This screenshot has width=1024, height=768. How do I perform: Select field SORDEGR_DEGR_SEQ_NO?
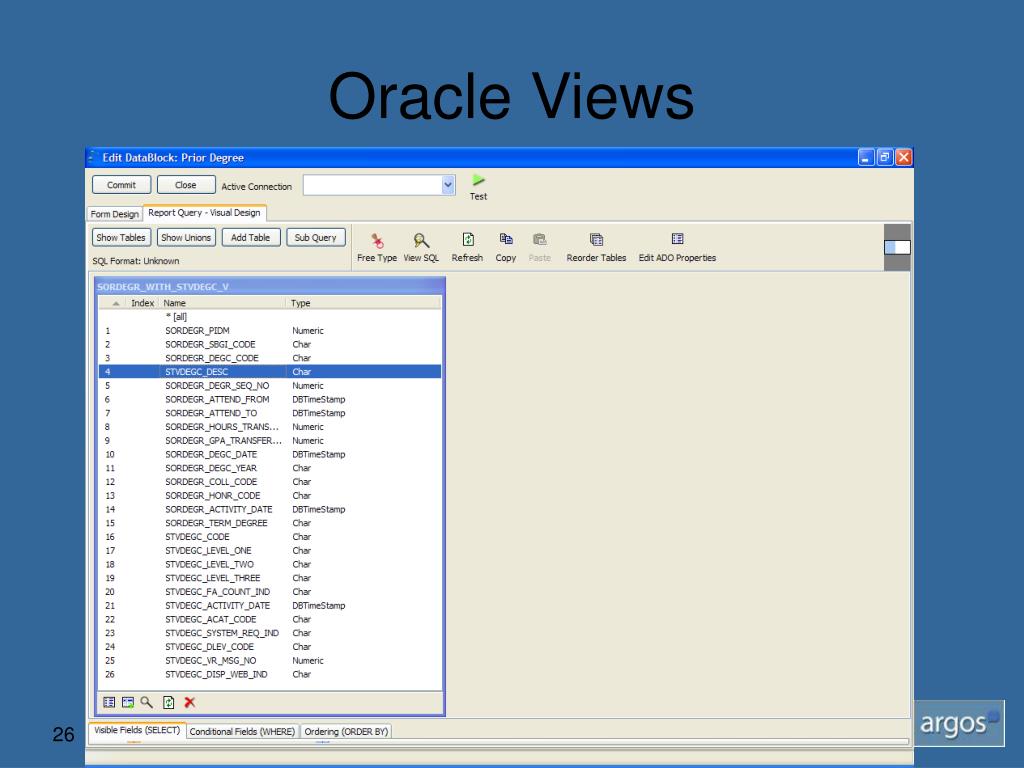270,385
